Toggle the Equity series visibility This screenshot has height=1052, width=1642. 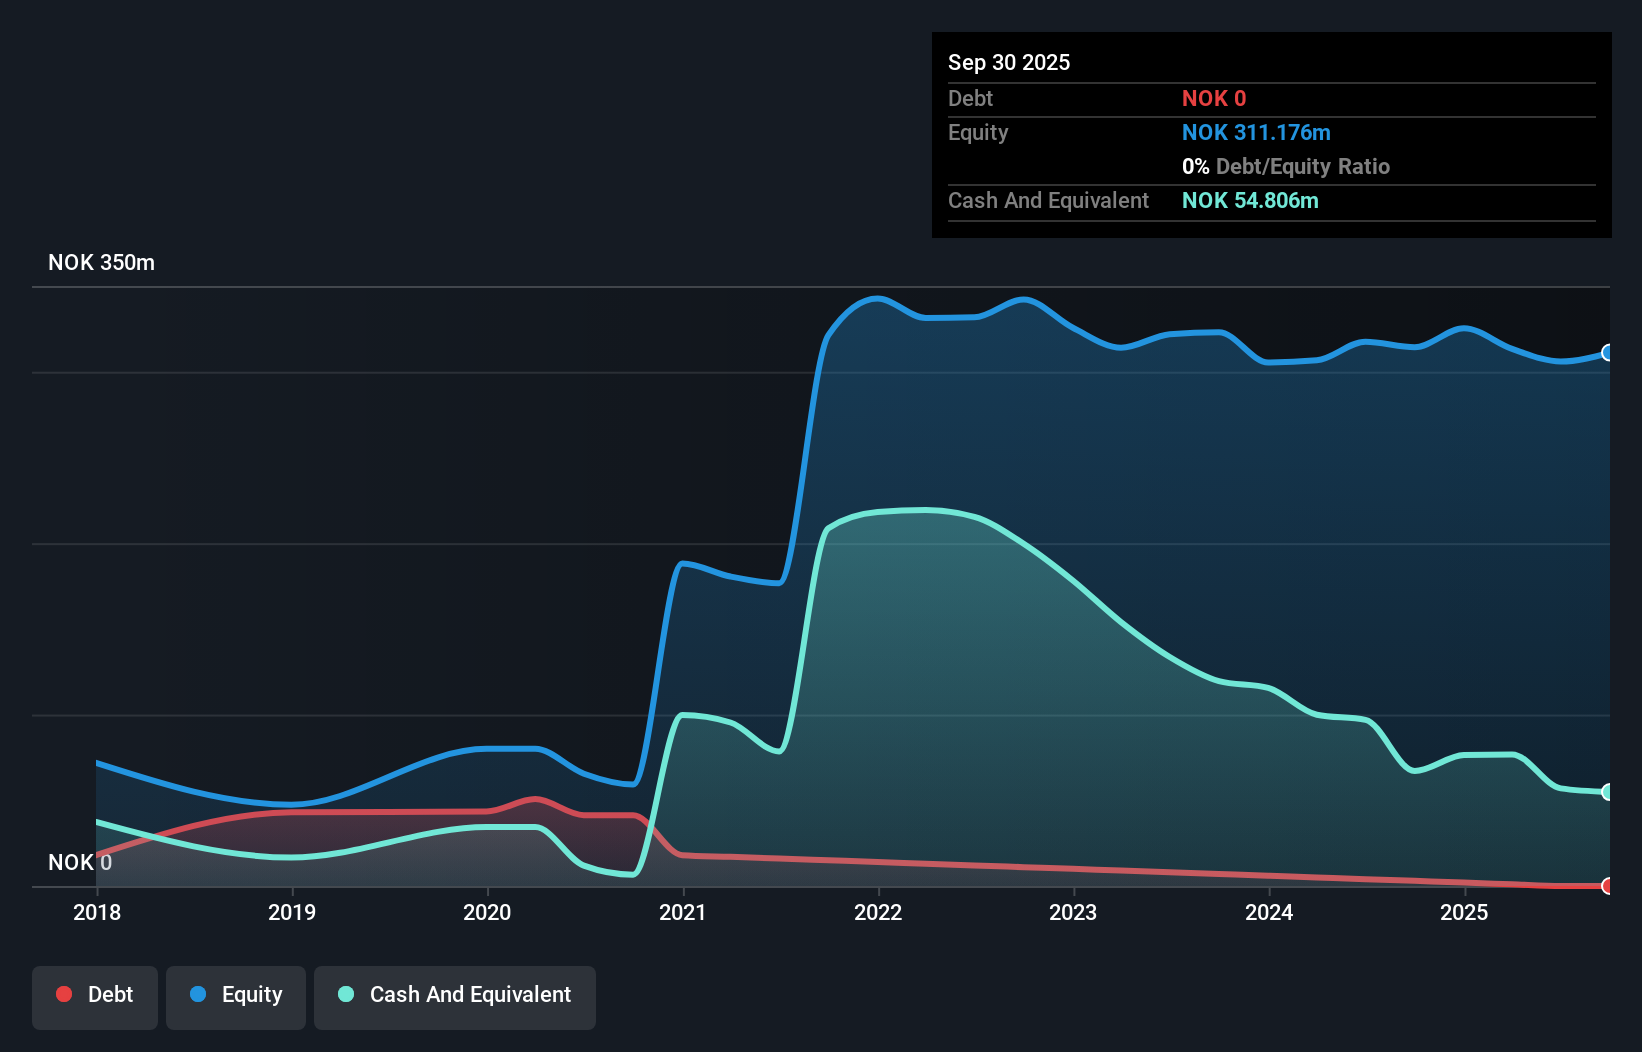[x=235, y=997]
